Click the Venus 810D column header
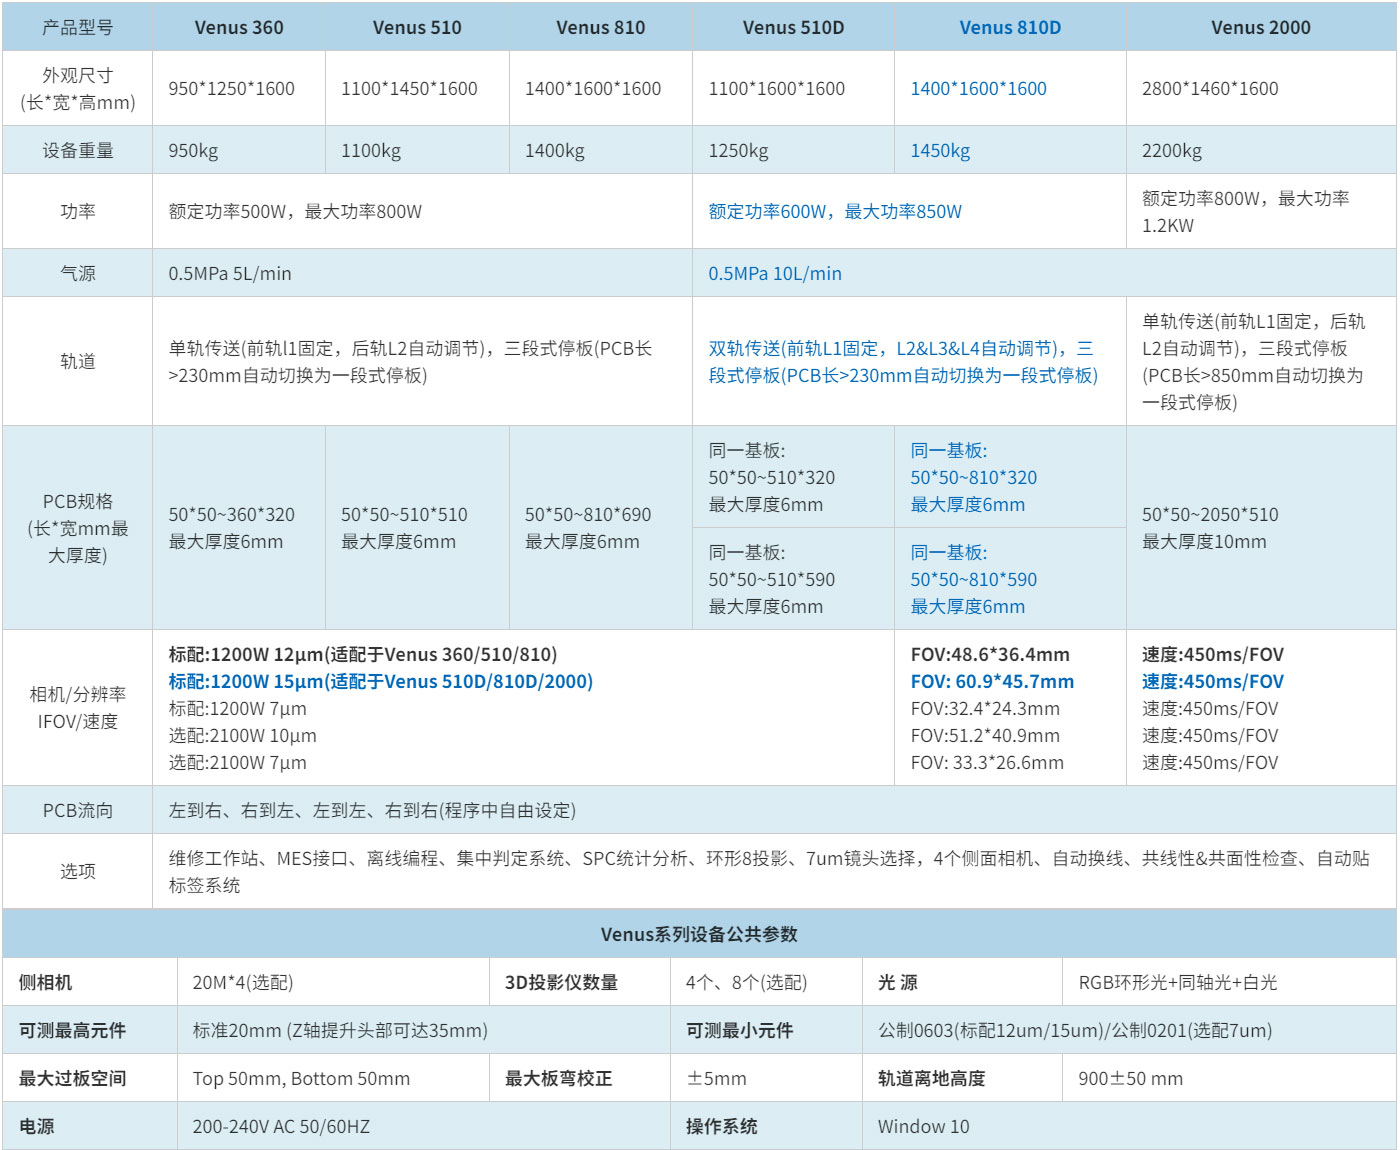The height and width of the screenshot is (1150, 1400). [1010, 28]
